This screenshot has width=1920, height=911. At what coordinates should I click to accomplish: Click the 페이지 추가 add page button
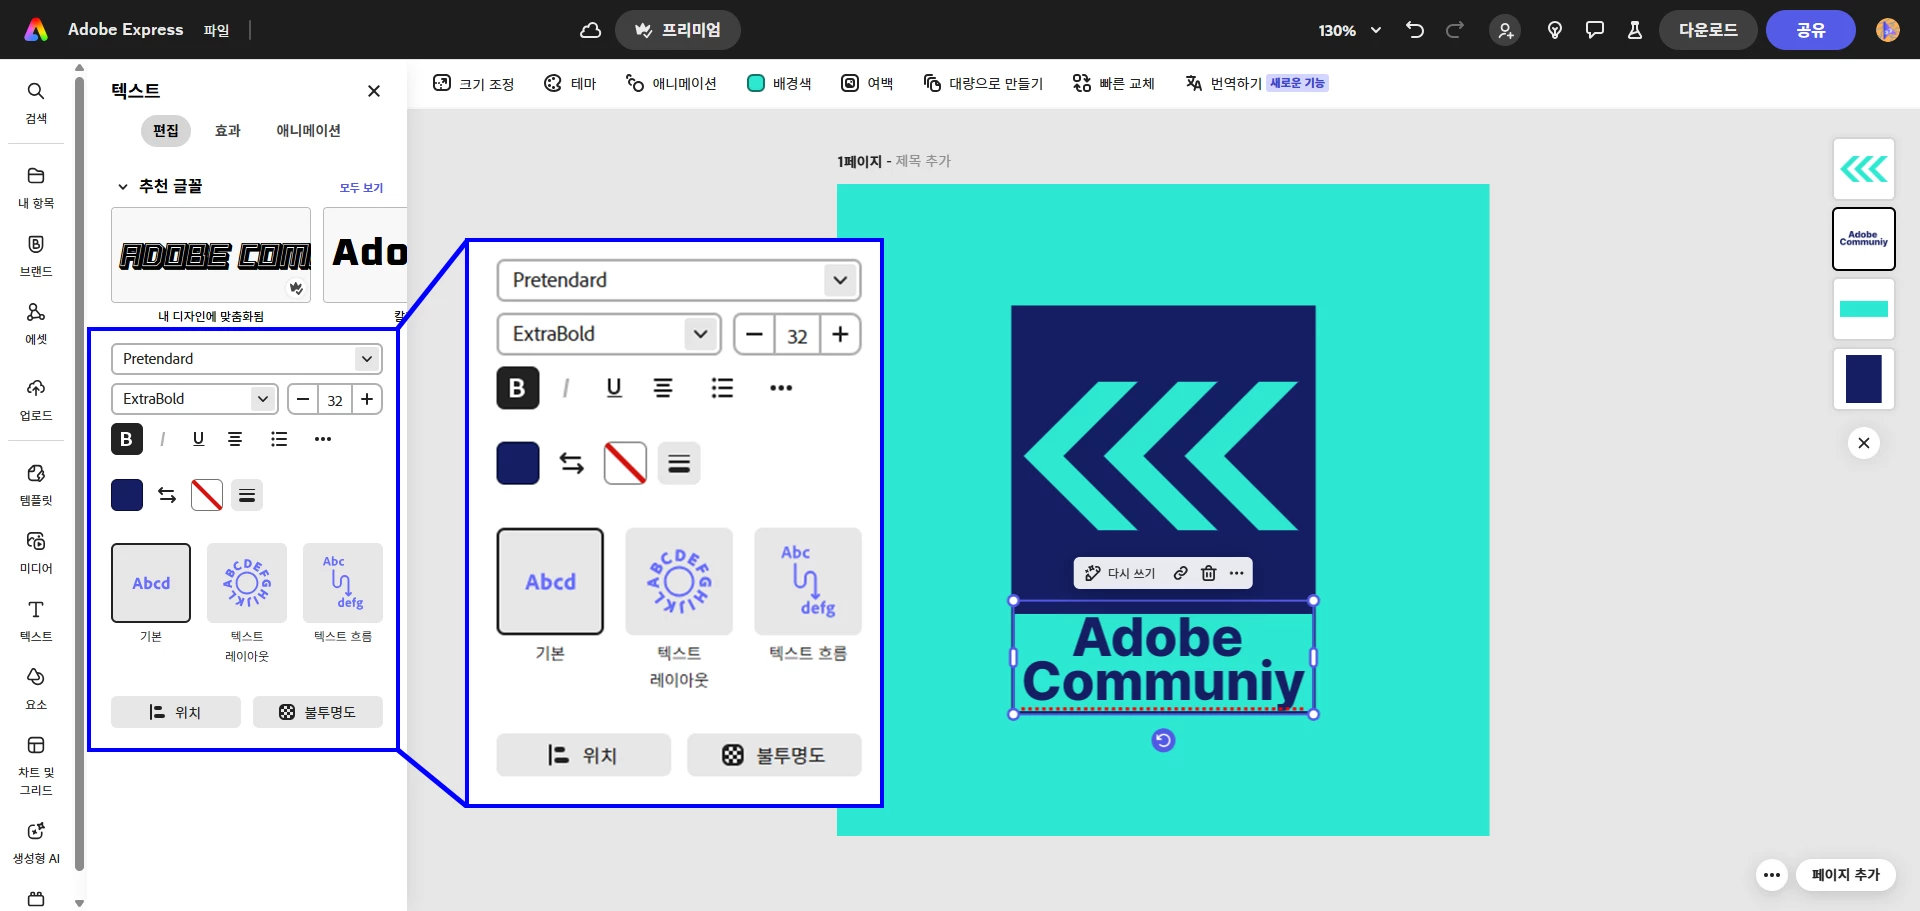pyautogui.click(x=1846, y=875)
